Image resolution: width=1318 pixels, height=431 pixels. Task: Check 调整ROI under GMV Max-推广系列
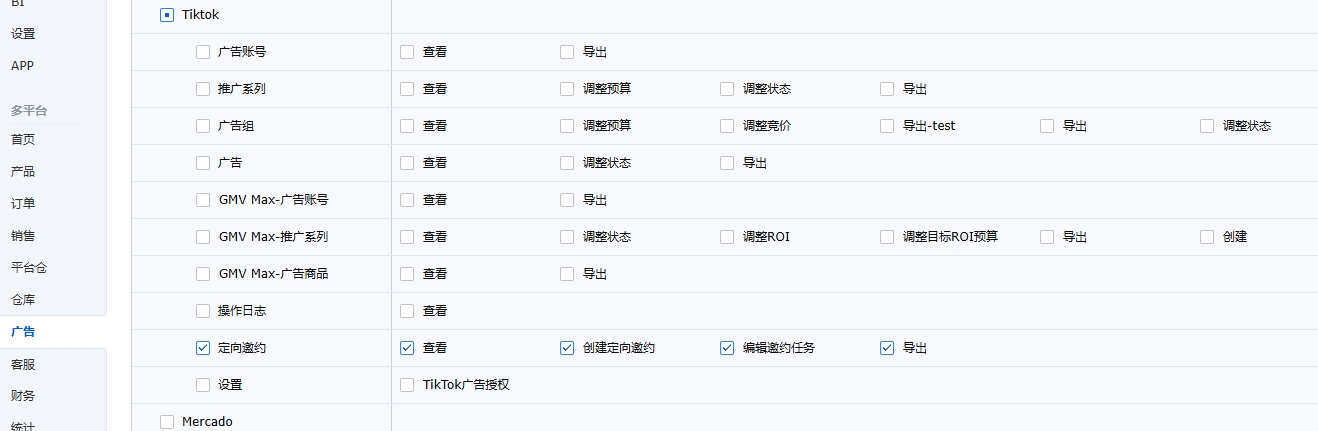pos(727,237)
